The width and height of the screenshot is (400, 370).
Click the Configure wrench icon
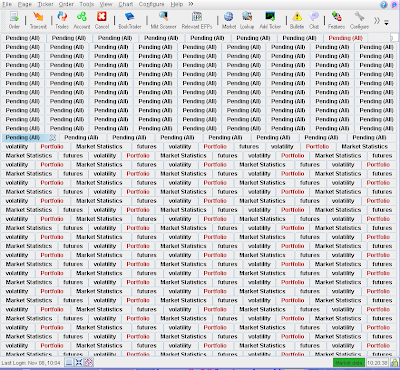pyautogui.click(x=359, y=20)
